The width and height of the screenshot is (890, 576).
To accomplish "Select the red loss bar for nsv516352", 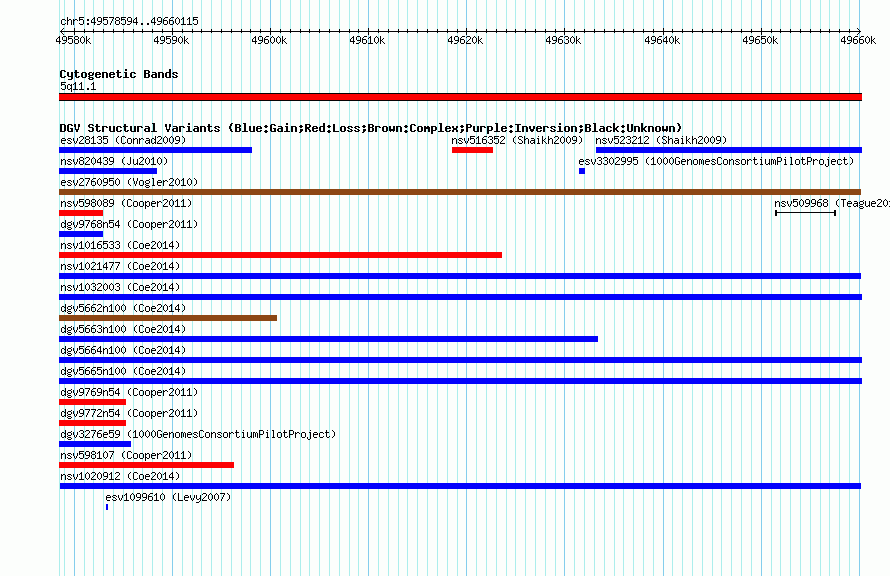I will pos(472,150).
